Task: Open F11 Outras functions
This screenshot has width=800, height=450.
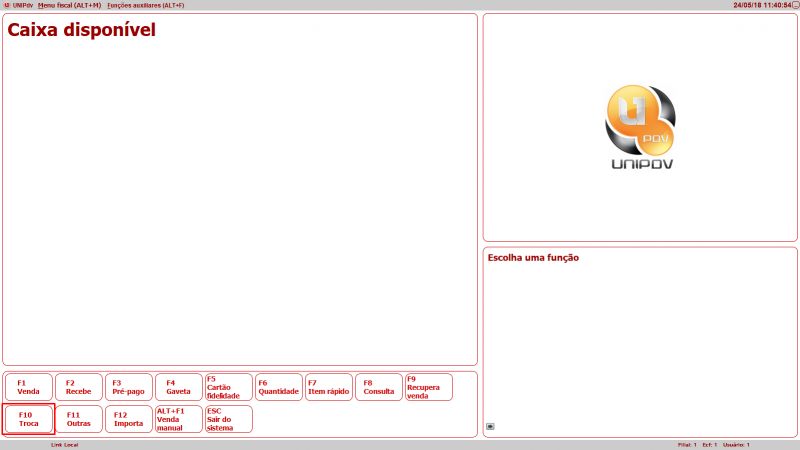Action: [x=79, y=419]
